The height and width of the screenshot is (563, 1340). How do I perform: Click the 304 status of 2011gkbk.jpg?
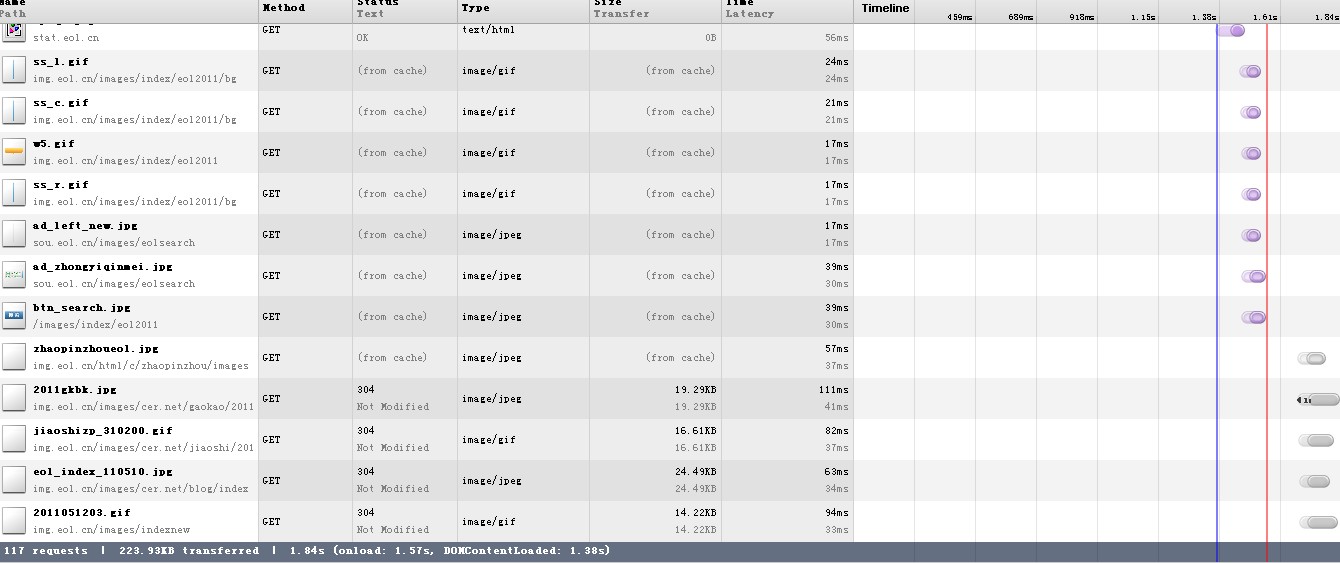click(366, 390)
